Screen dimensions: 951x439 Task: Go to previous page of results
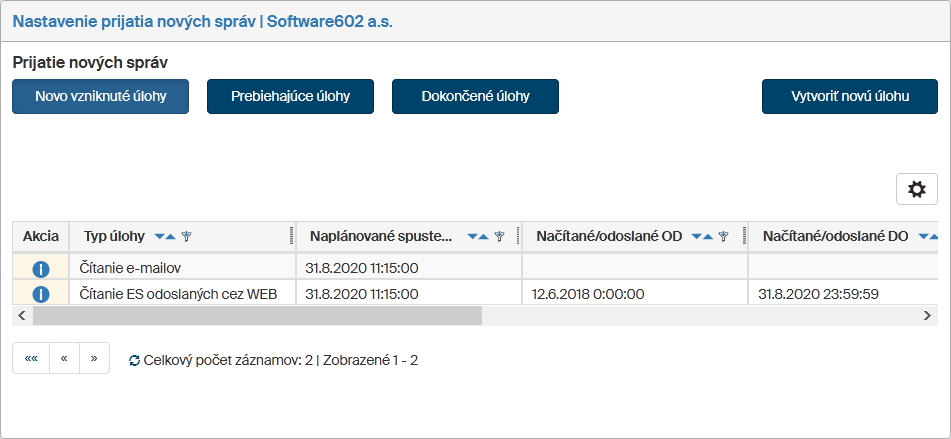pyautogui.click(x=64, y=358)
